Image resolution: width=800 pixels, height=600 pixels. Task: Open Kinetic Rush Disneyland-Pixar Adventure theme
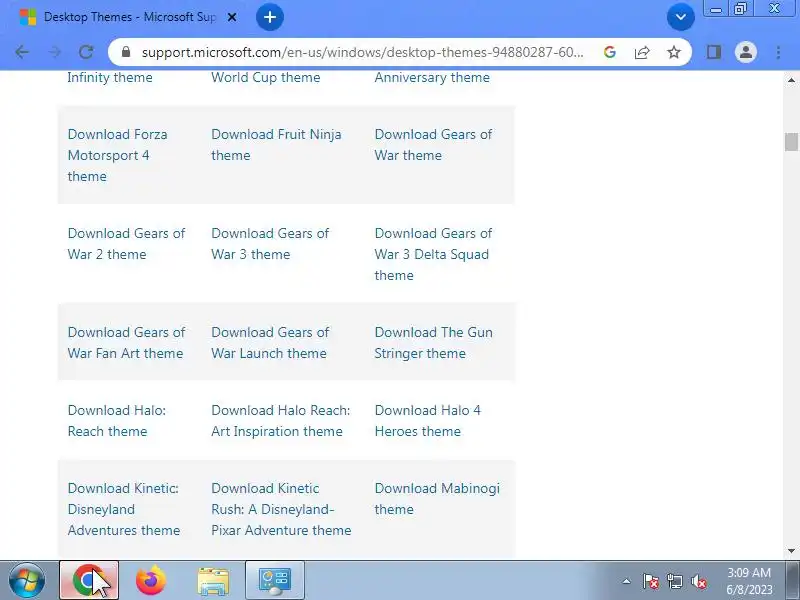point(281,509)
